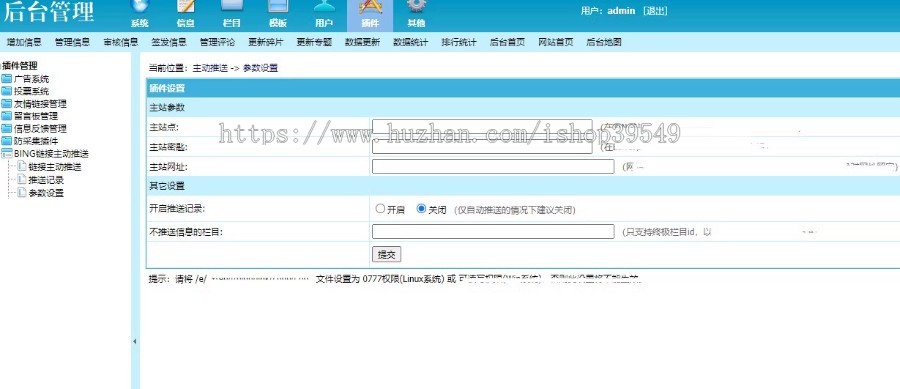Click 增加信息 in the shortcut bar
Screen dimensions: 900x389
pyautogui.click(x=24, y=42)
